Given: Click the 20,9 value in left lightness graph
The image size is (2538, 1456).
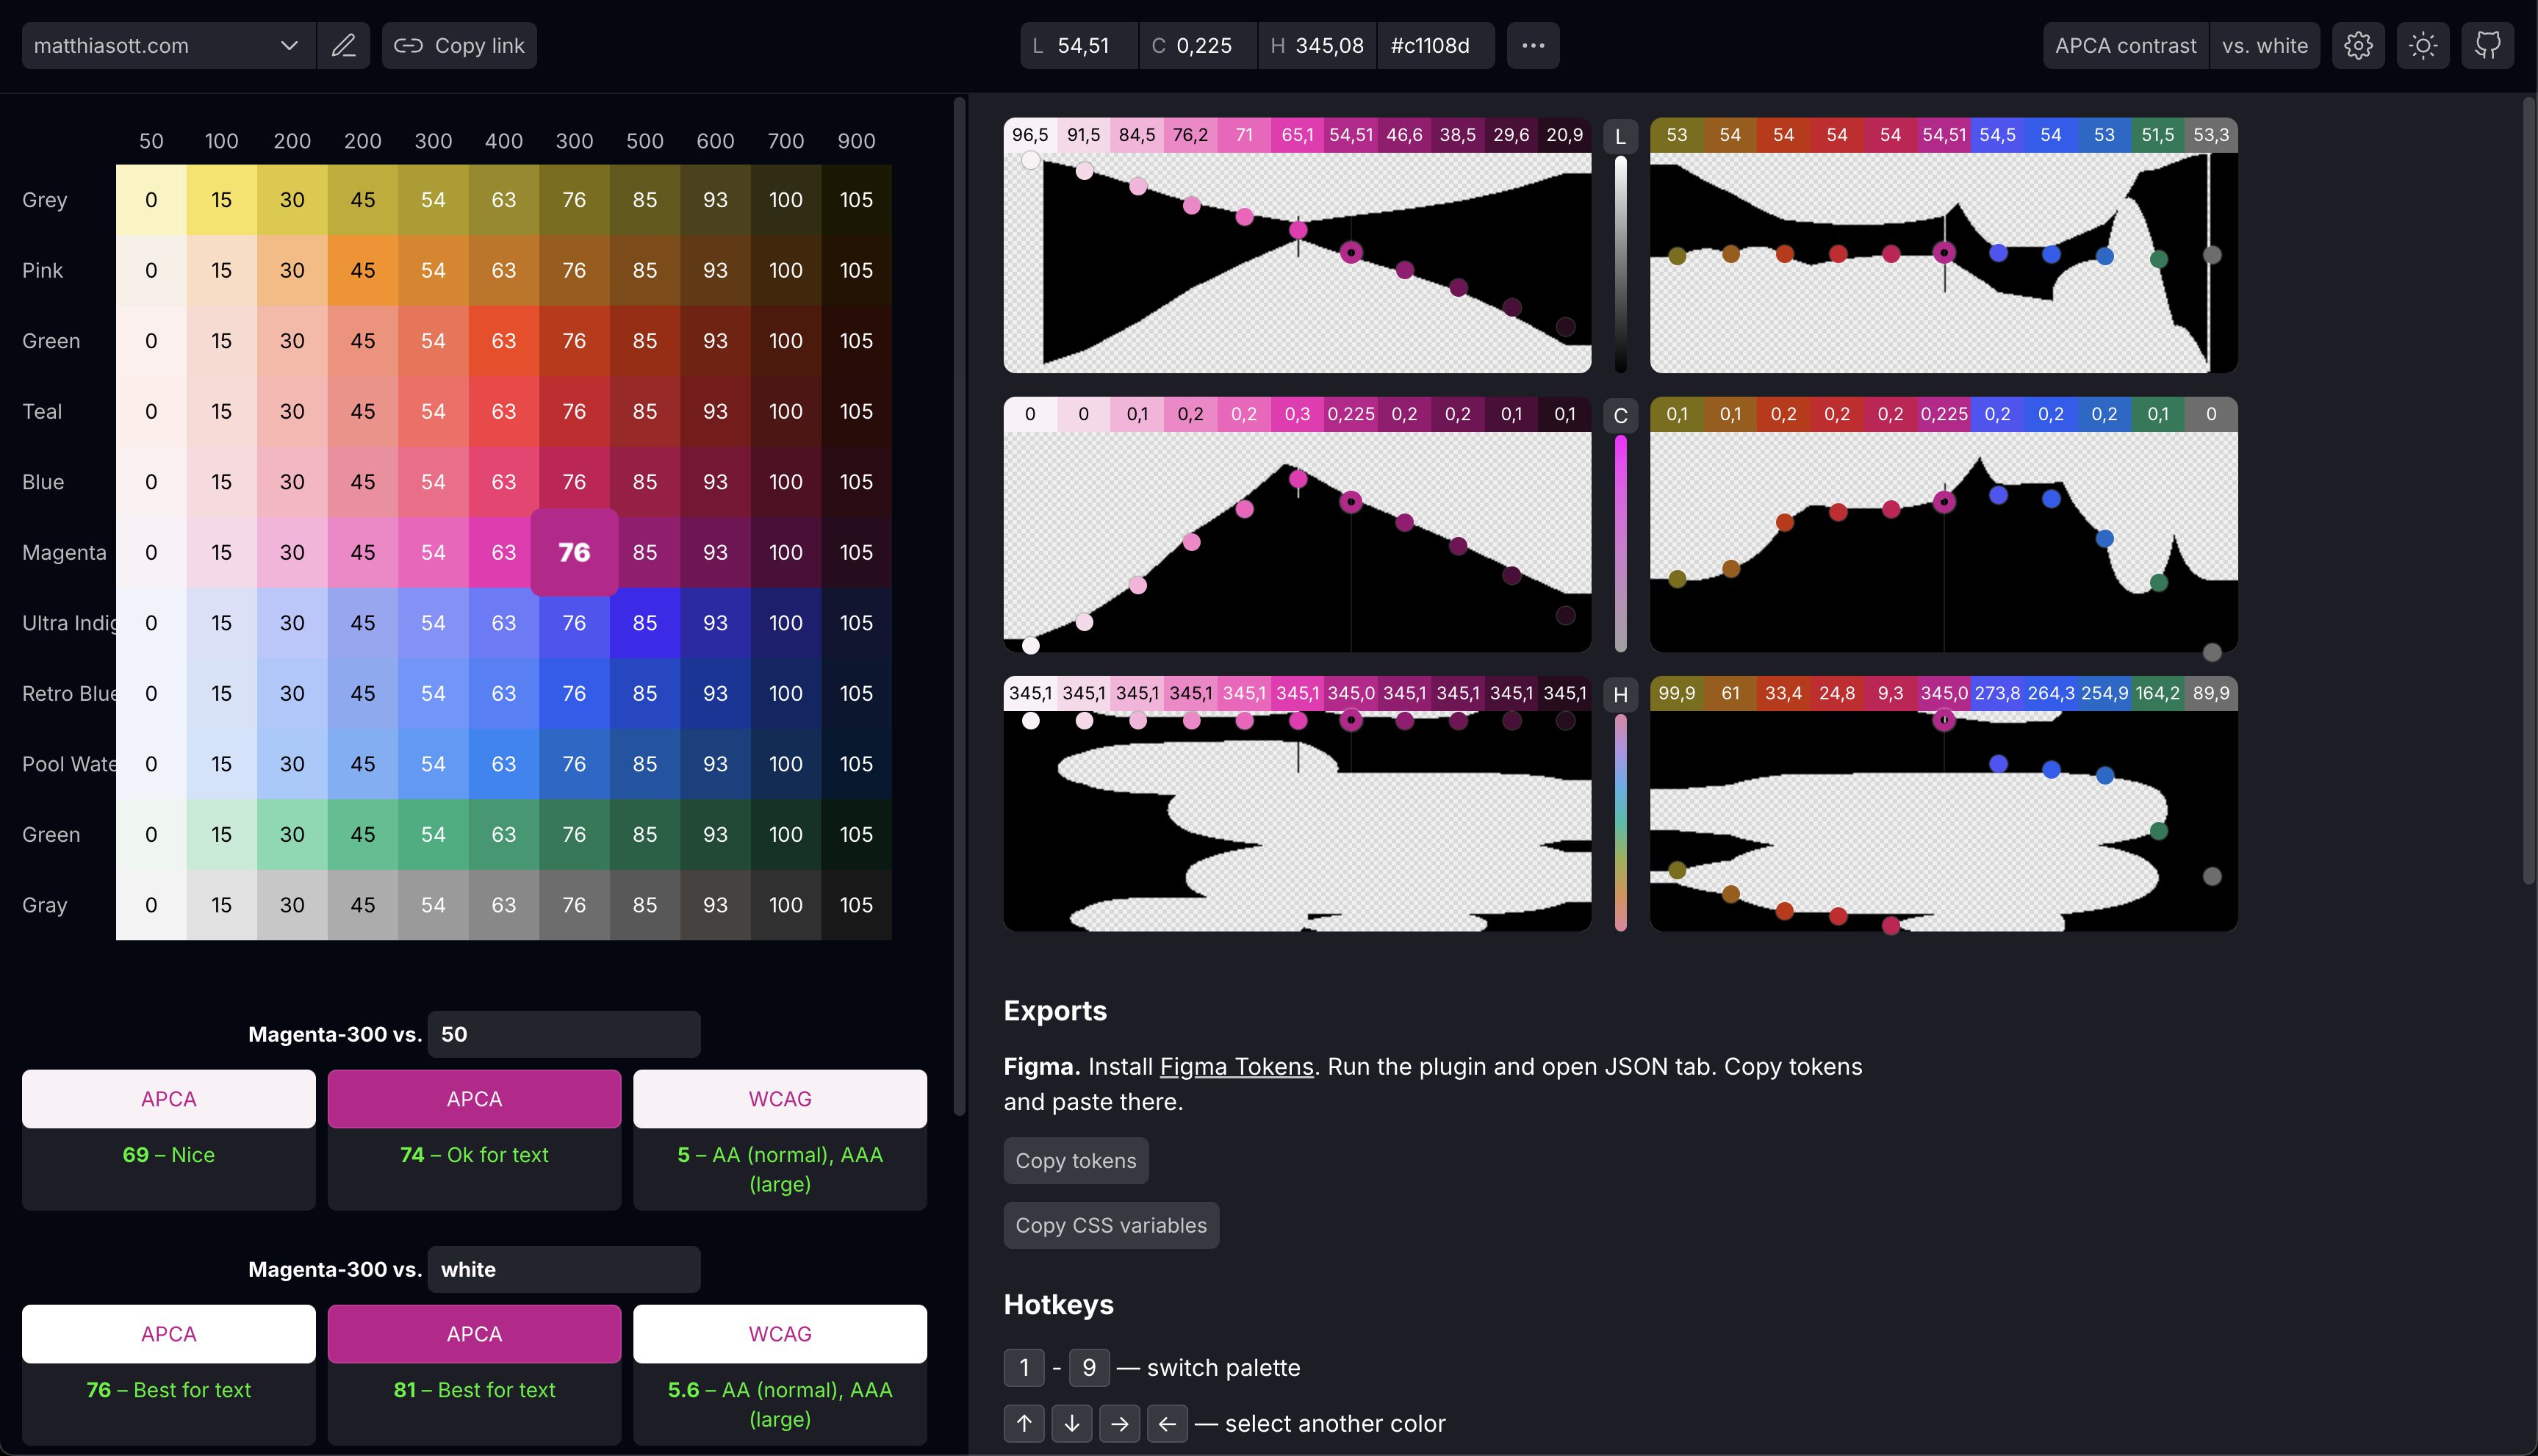Looking at the screenshot, I should (x=1565, y=135).
